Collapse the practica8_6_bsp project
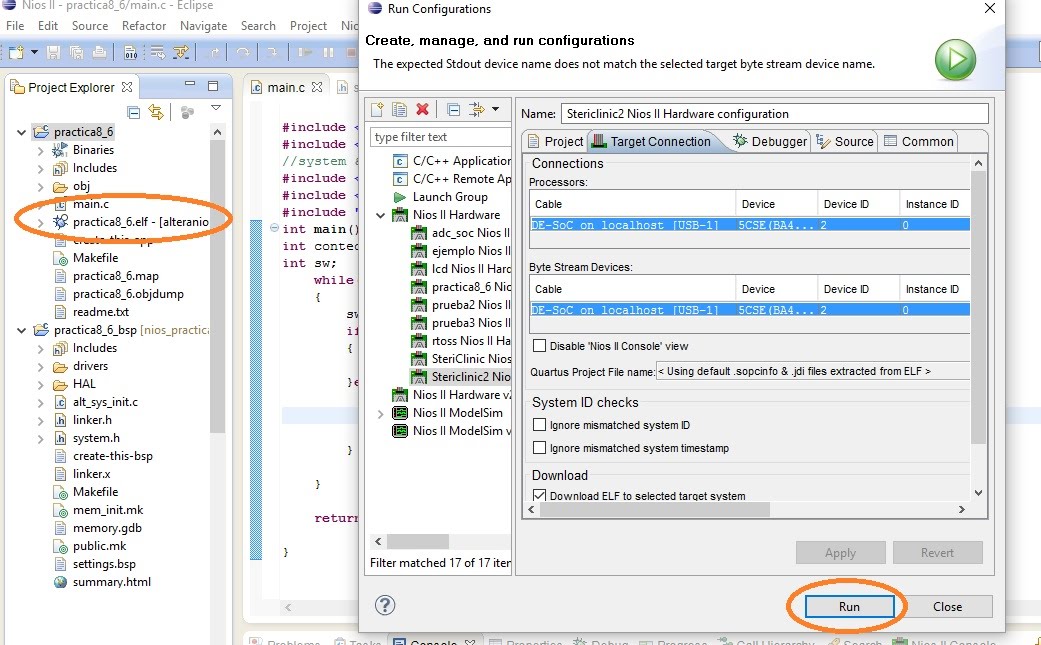Viewport: 1041px width, 645px height. tap(21, 330)
